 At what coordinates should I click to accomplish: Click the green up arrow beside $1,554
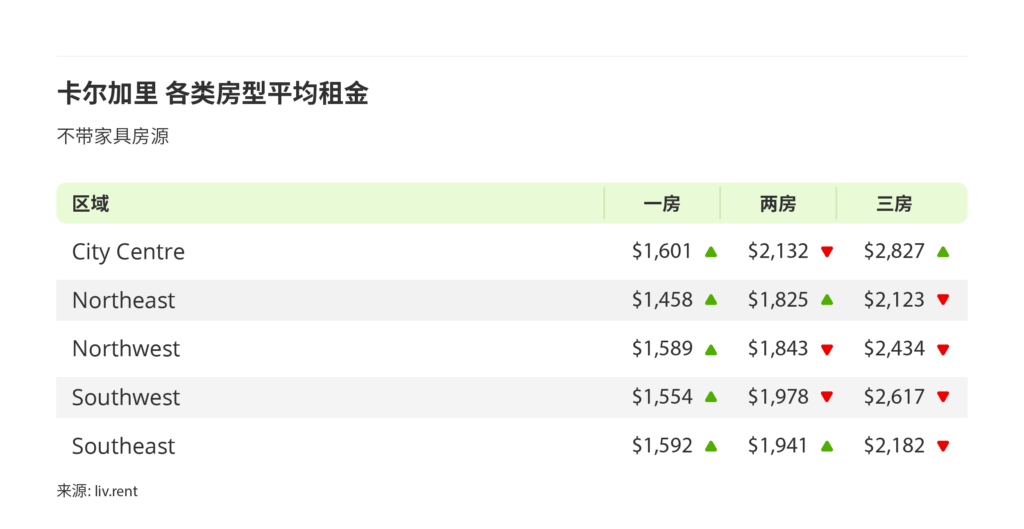711,397
